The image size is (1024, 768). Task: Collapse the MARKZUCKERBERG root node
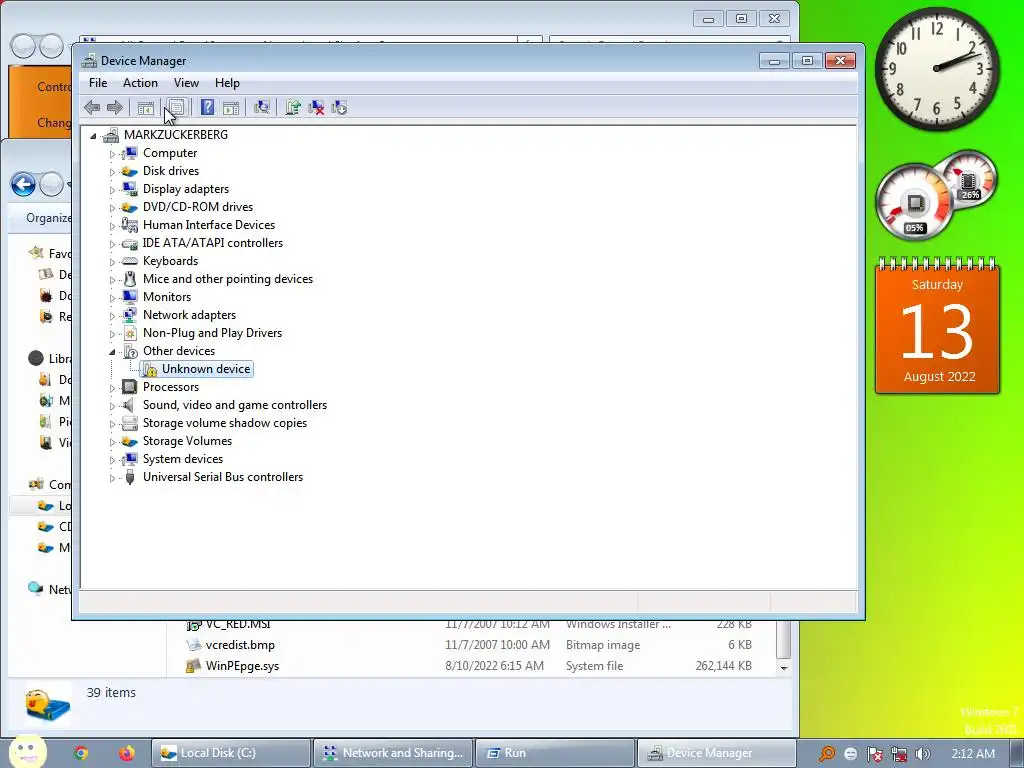[93, 136]
